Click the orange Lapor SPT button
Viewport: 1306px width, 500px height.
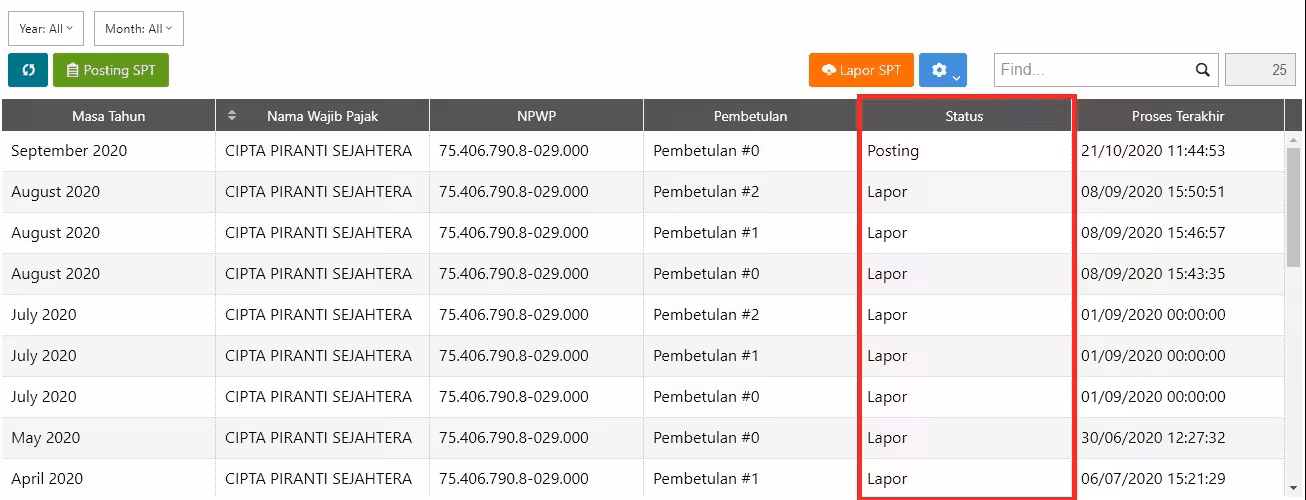tap(861, 70)
